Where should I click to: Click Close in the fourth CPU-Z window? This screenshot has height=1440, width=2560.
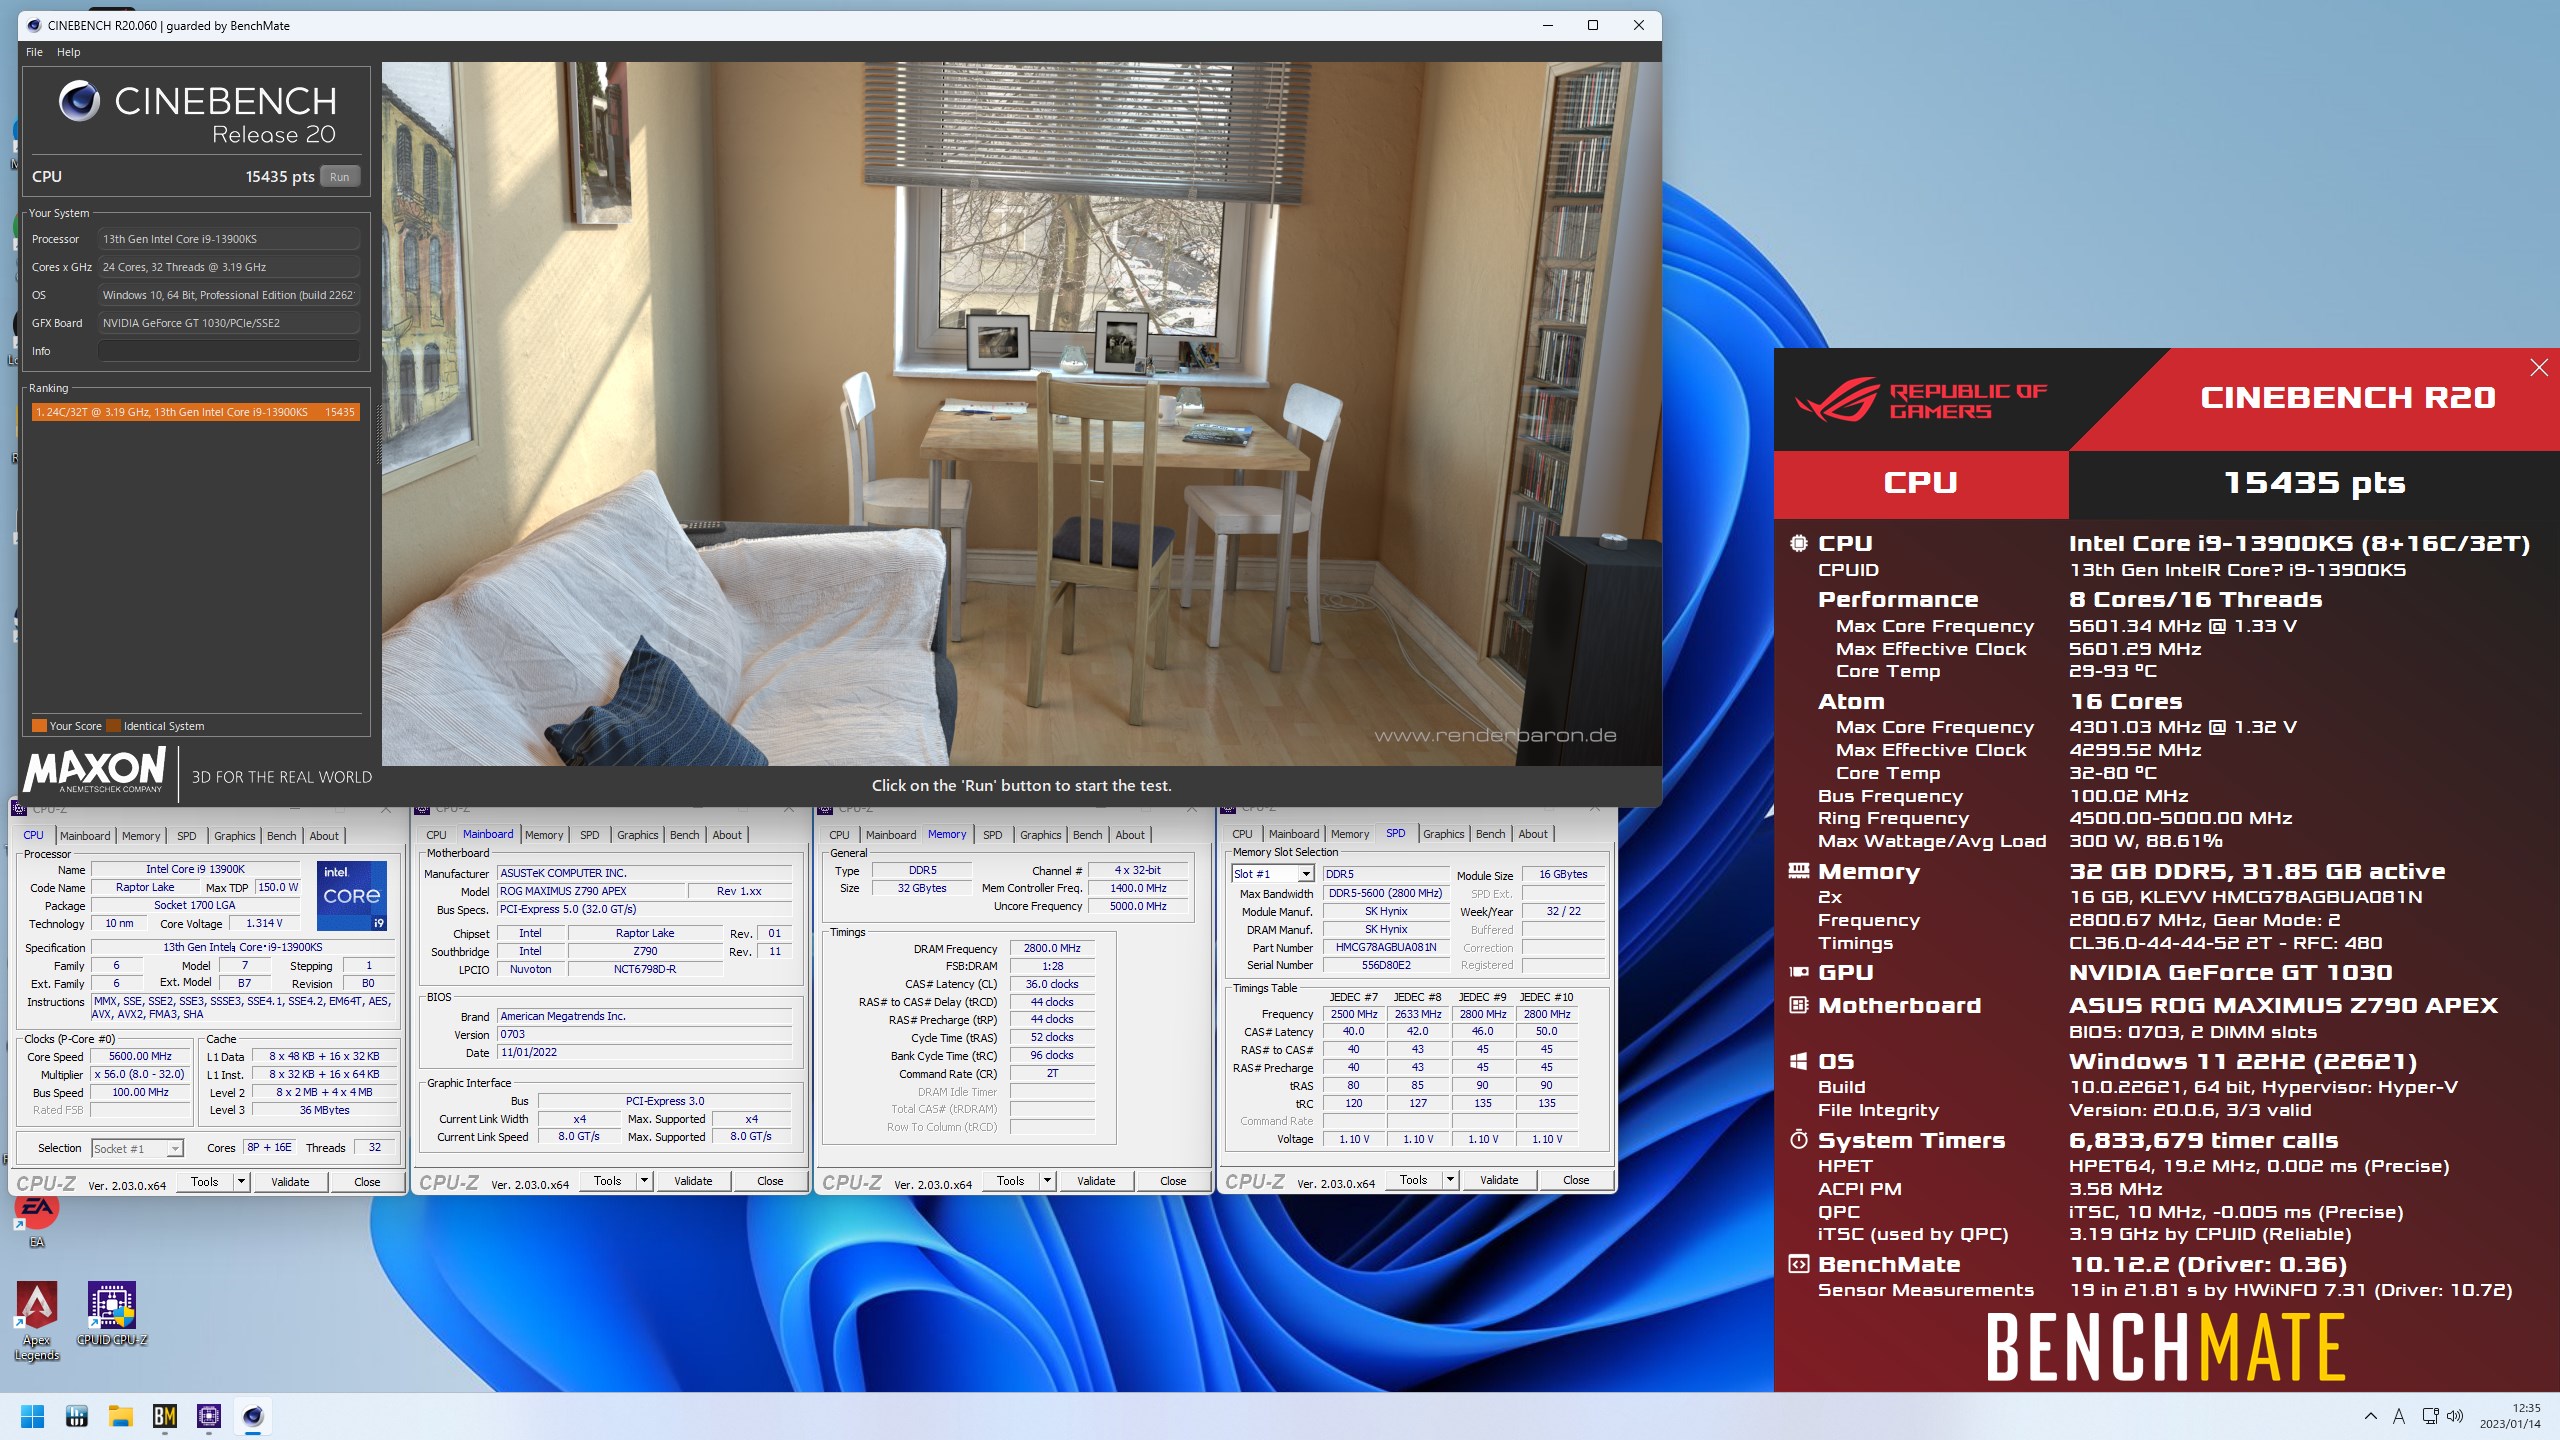[x=1576, y=1180]
